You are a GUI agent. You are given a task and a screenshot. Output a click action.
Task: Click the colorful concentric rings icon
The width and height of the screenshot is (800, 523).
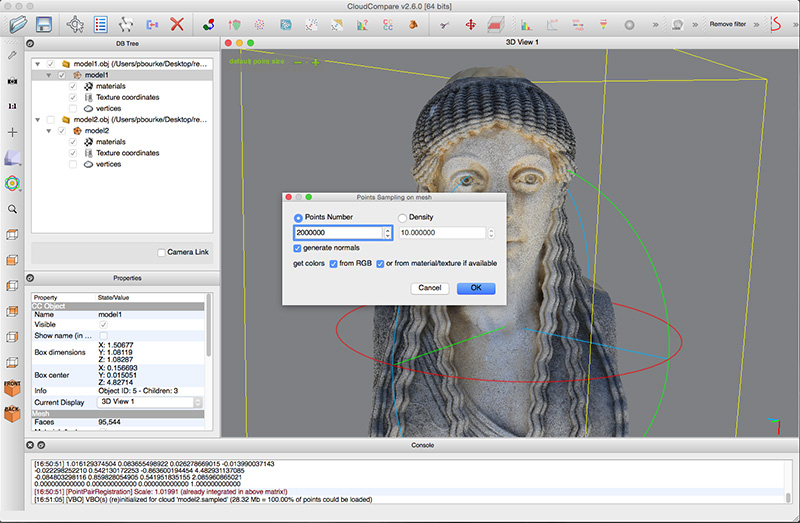12,183
